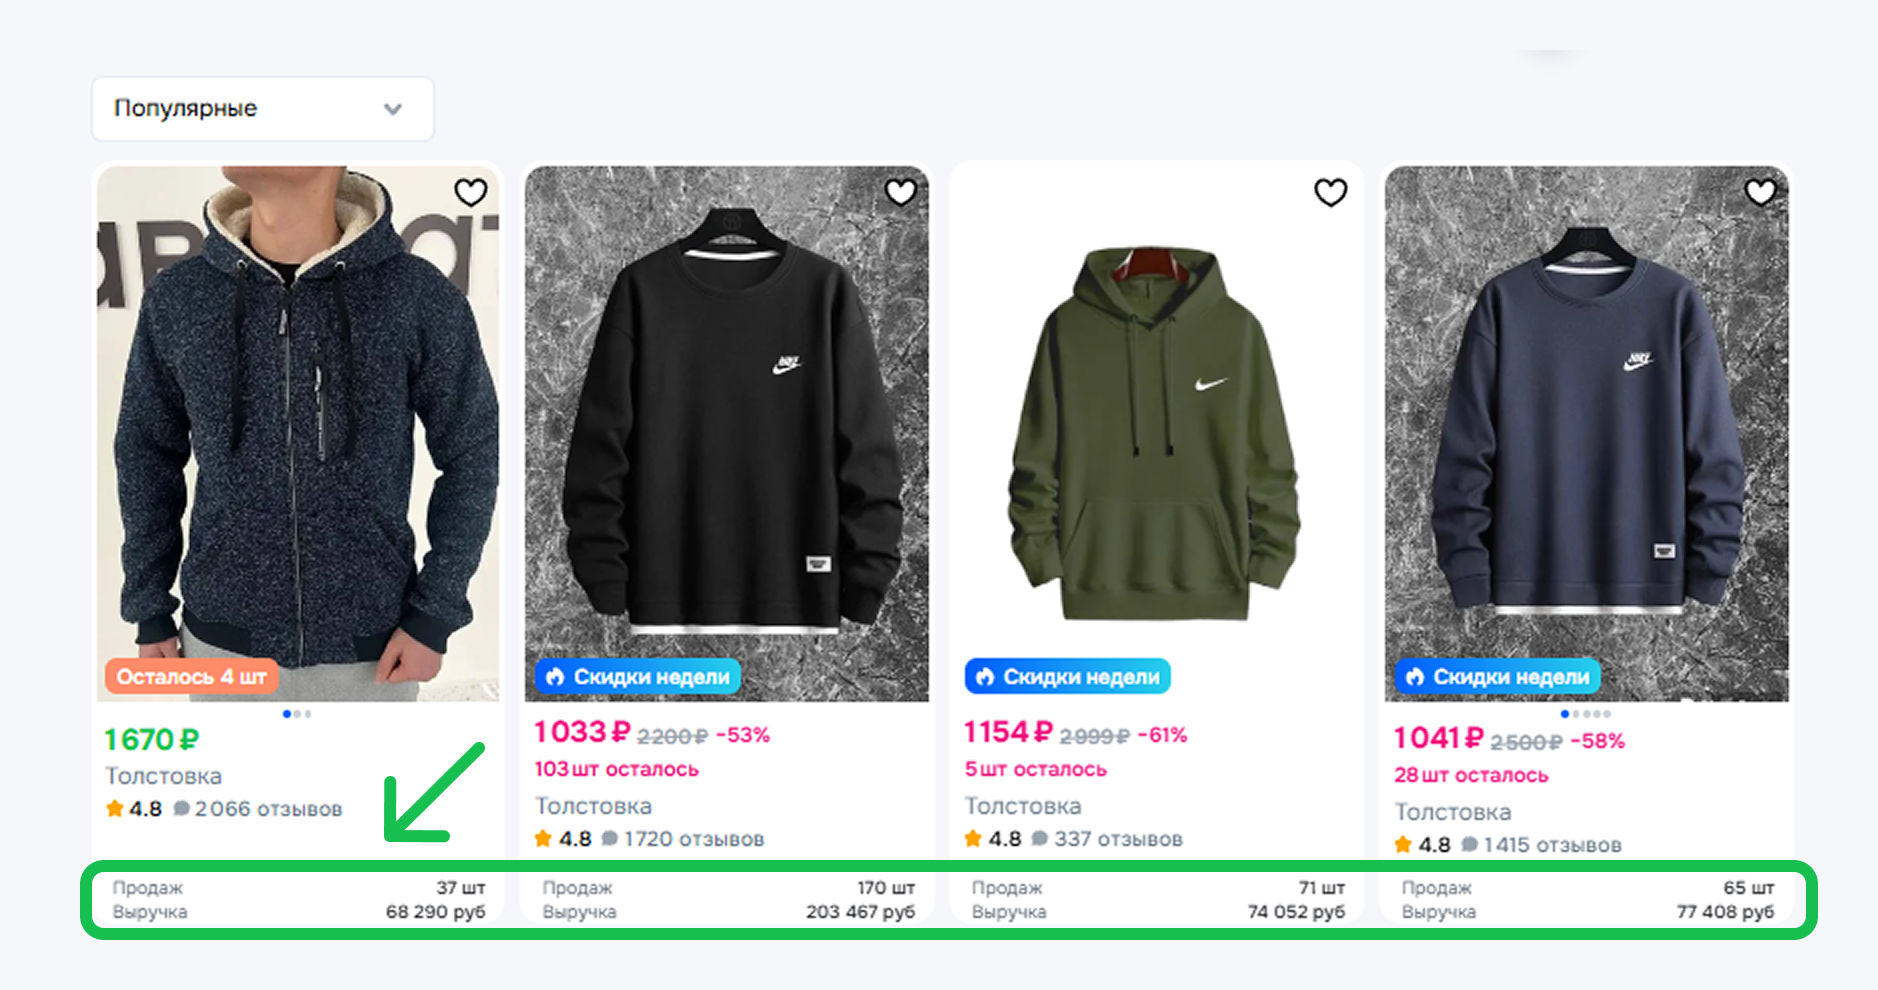Click image carousel dots under navy sweatshirt

coord(1586,714)
